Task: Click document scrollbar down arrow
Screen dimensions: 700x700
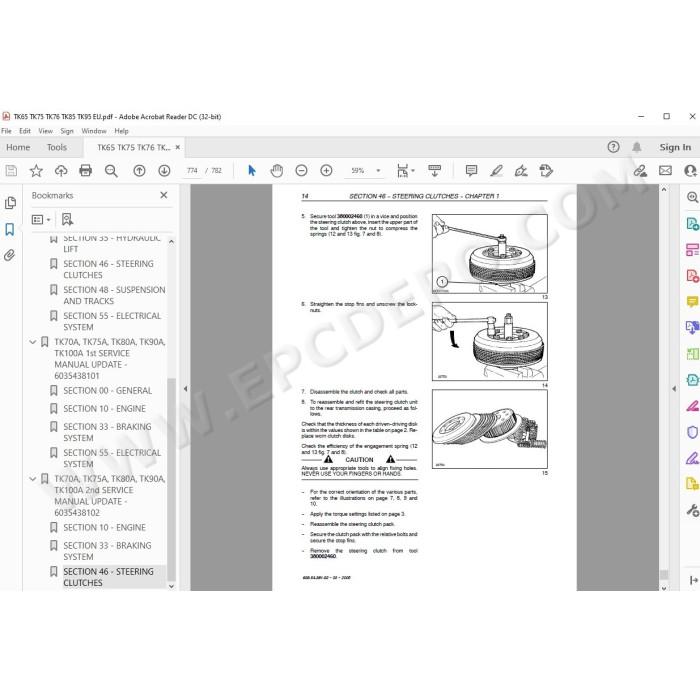Action: [664, 588]
